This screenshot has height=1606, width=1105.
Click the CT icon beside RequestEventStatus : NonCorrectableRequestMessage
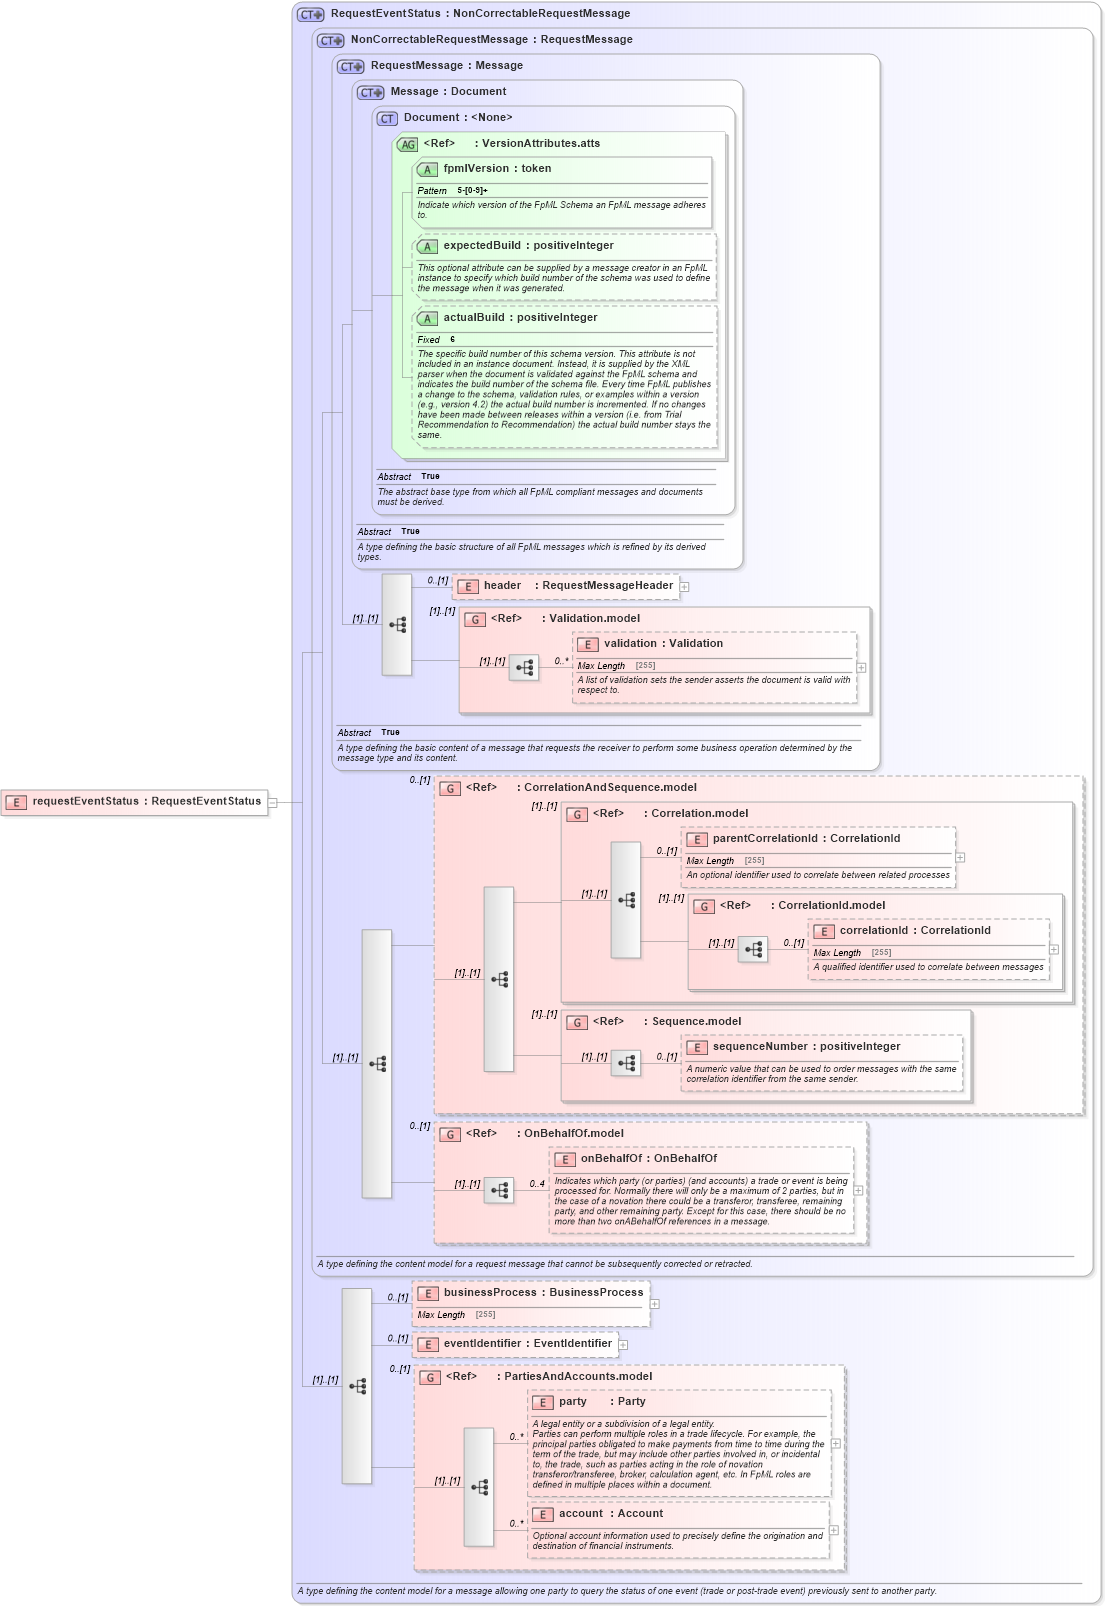(311, 15)
